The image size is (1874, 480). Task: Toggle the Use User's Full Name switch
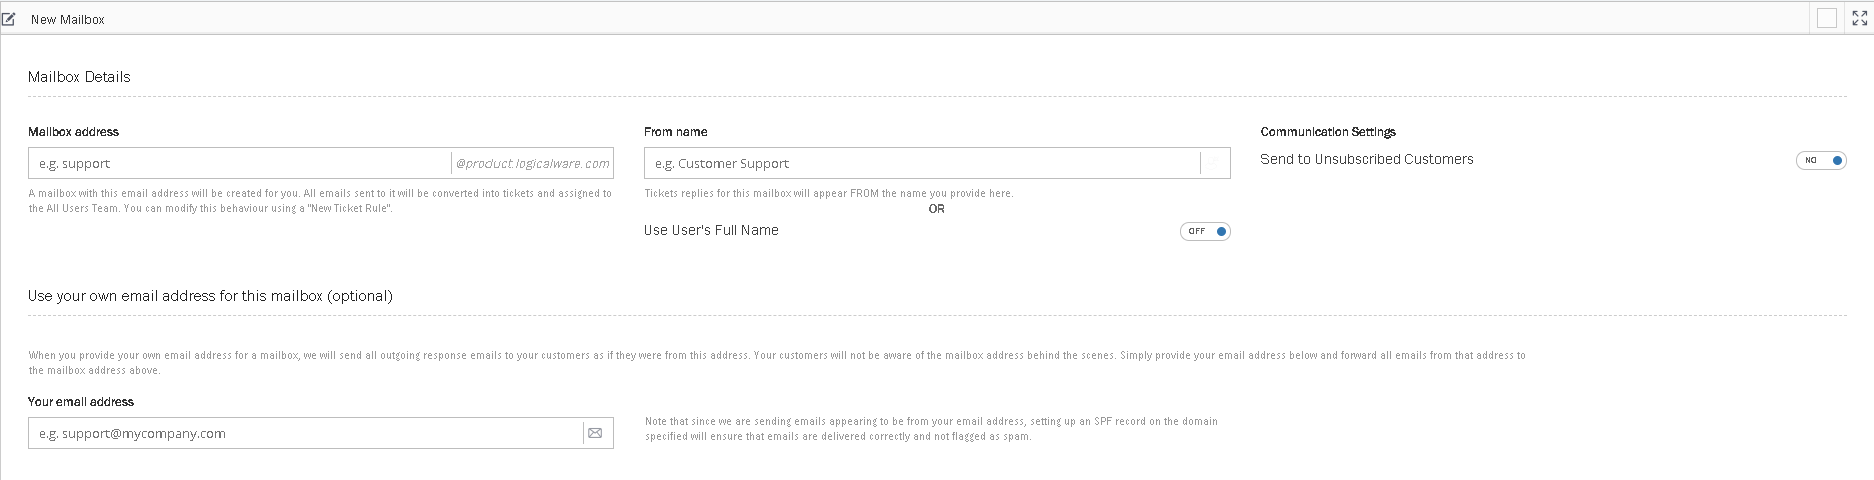(x=1205, y=231)
